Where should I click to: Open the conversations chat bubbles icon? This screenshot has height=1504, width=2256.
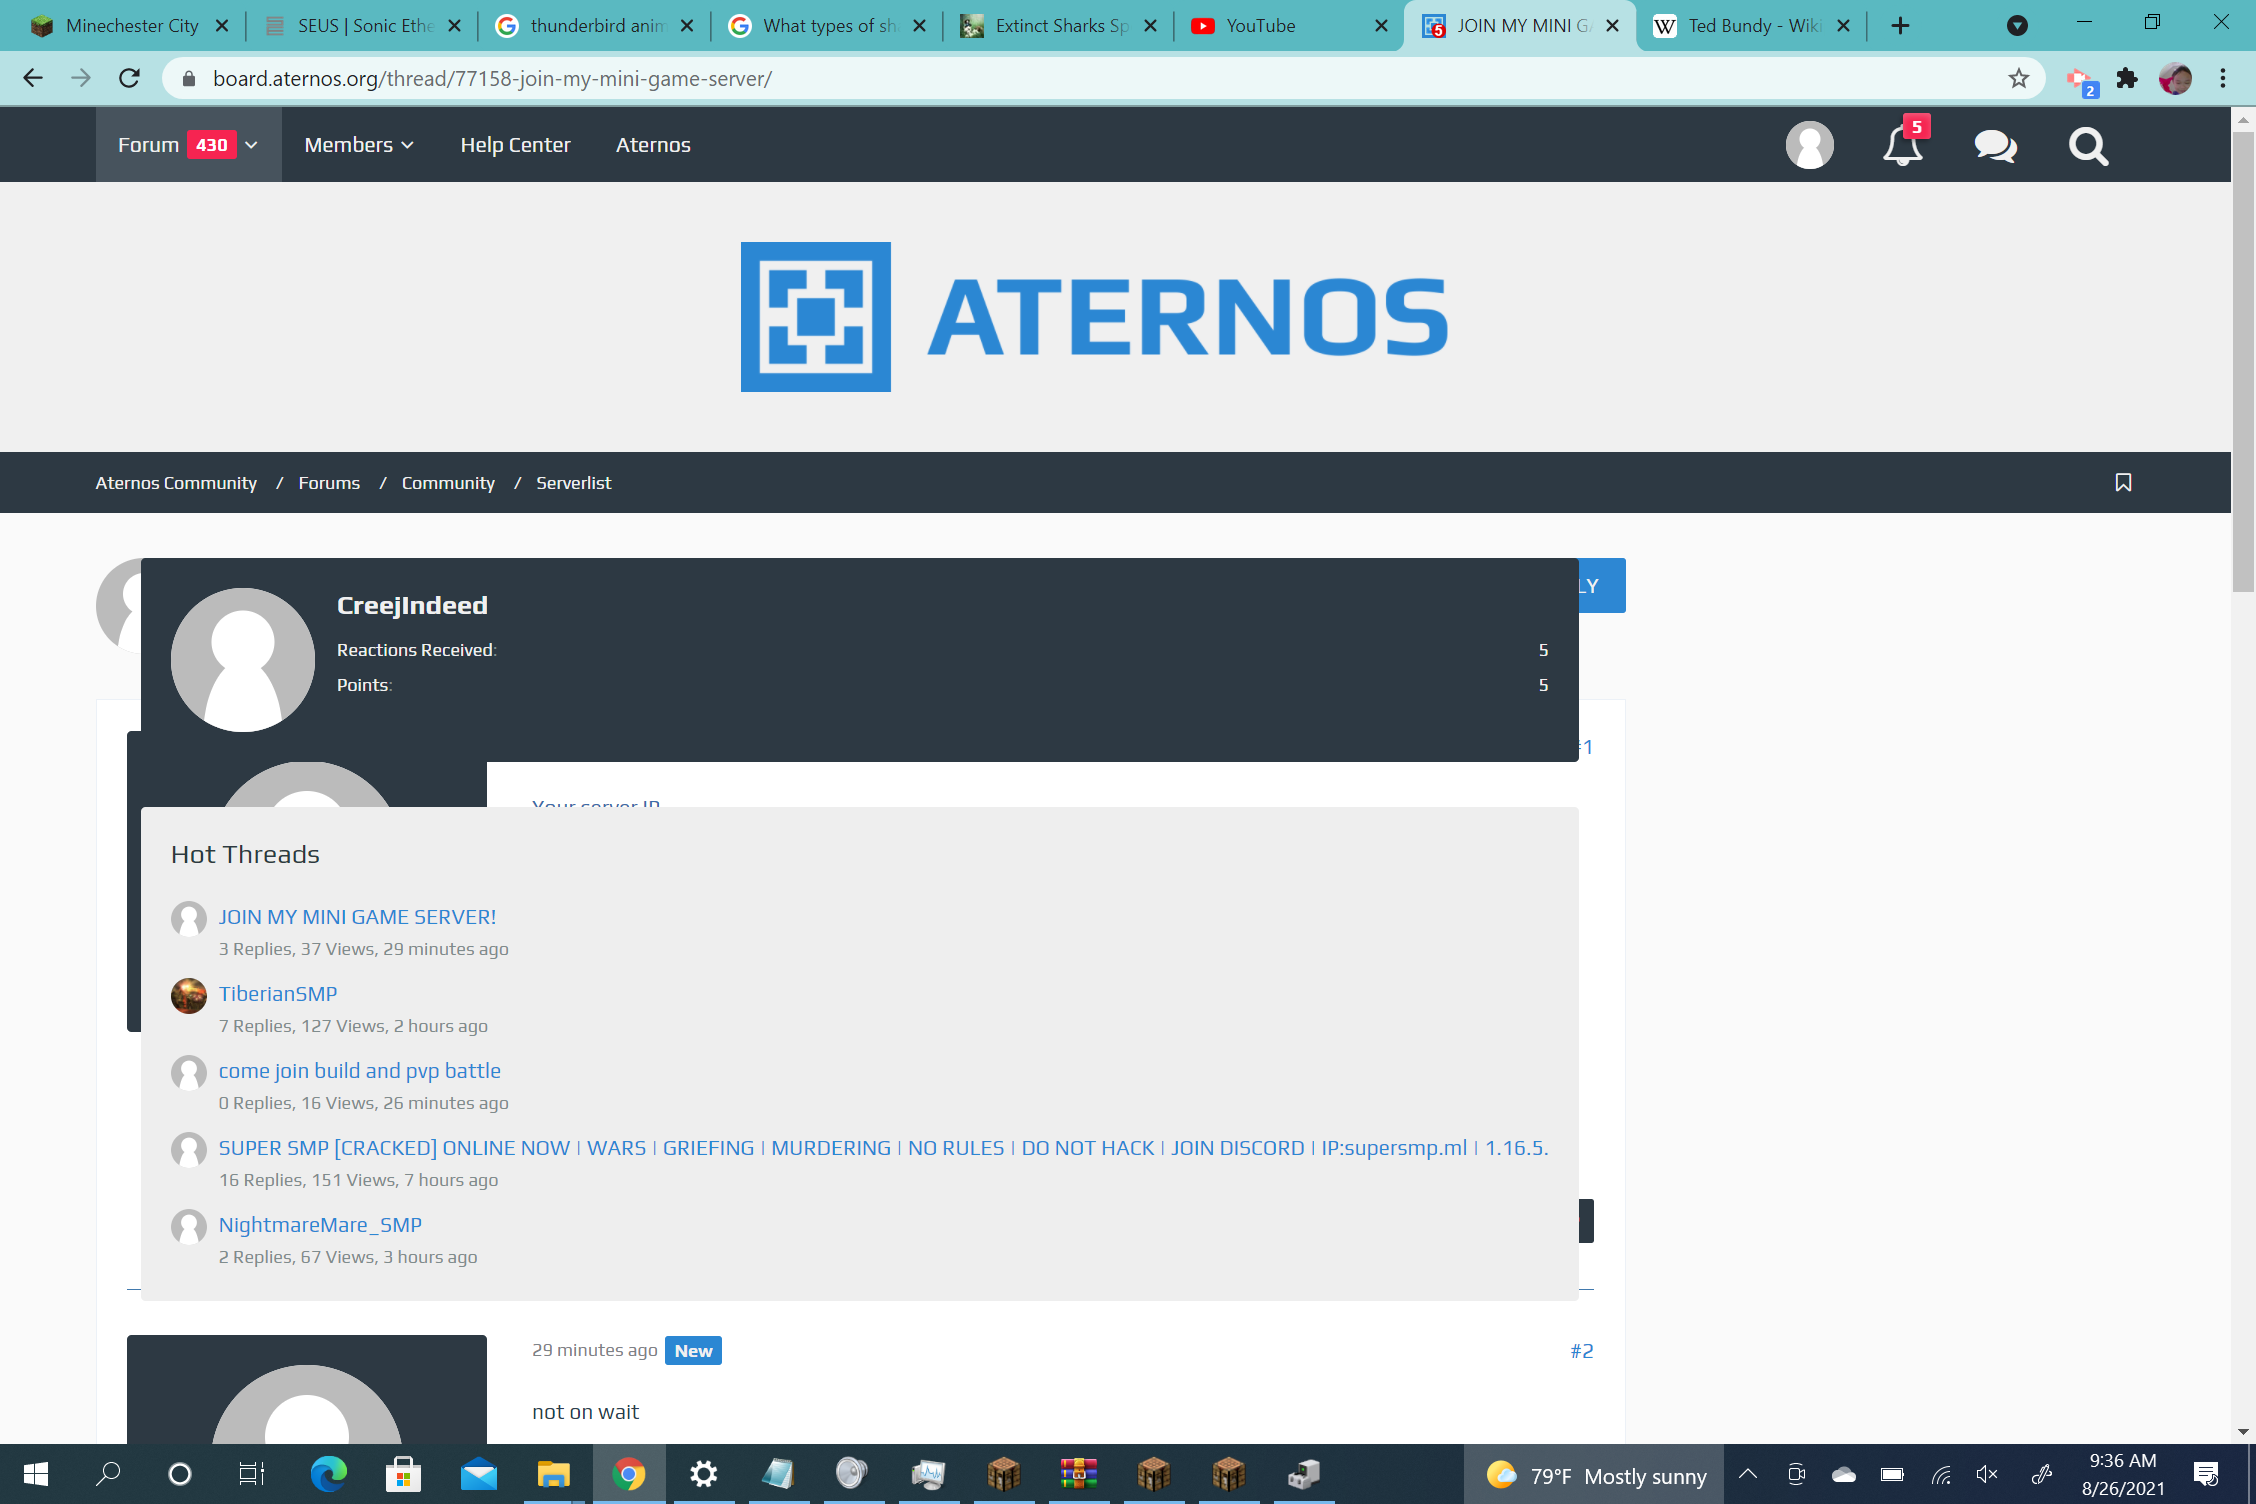pos(1995,146)
